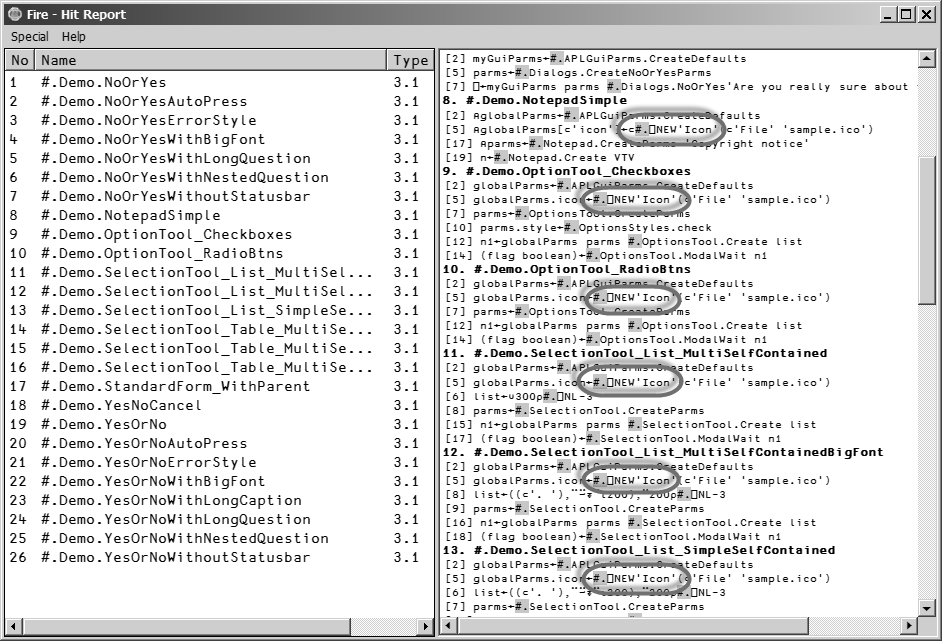Click report heading '8. #.Demo.NotepadSimple'
Image resolution: width=942 pixels, height=641 pixels.
point(535,100)
